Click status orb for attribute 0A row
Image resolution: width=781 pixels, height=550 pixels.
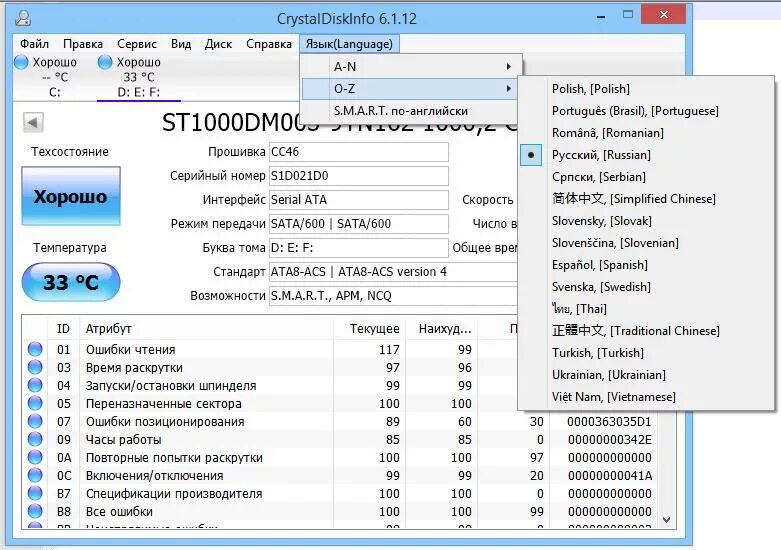click(x=35, y=457)
